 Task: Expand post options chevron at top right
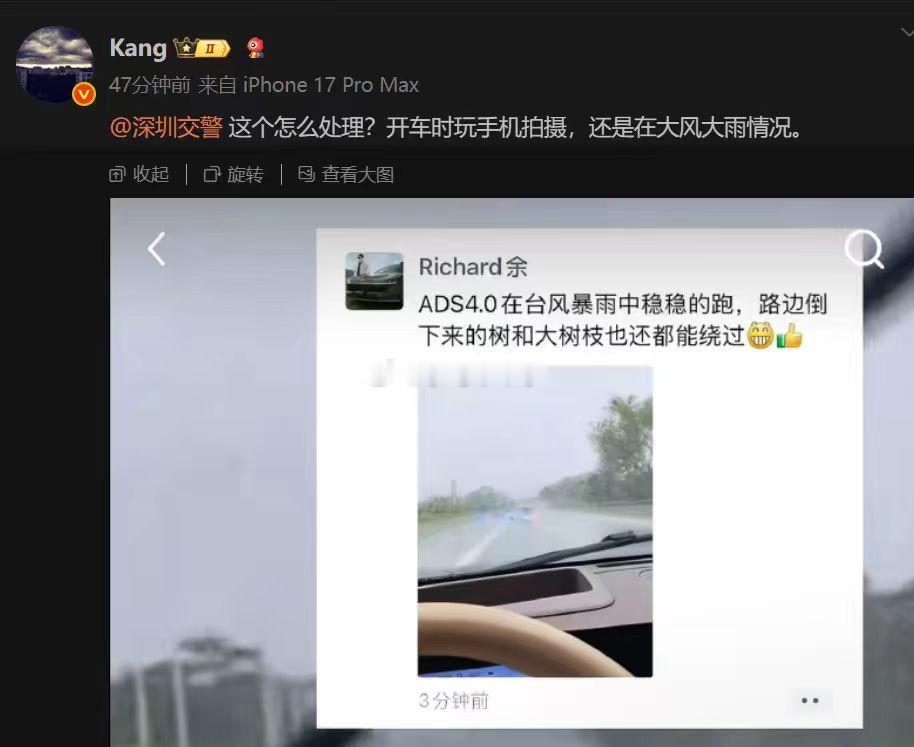click(906, 33)
